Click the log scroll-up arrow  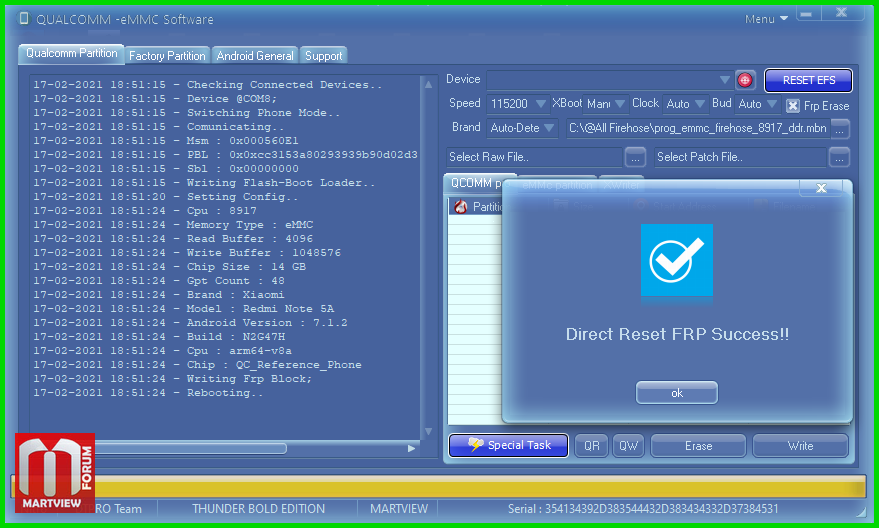click(428, 84)
